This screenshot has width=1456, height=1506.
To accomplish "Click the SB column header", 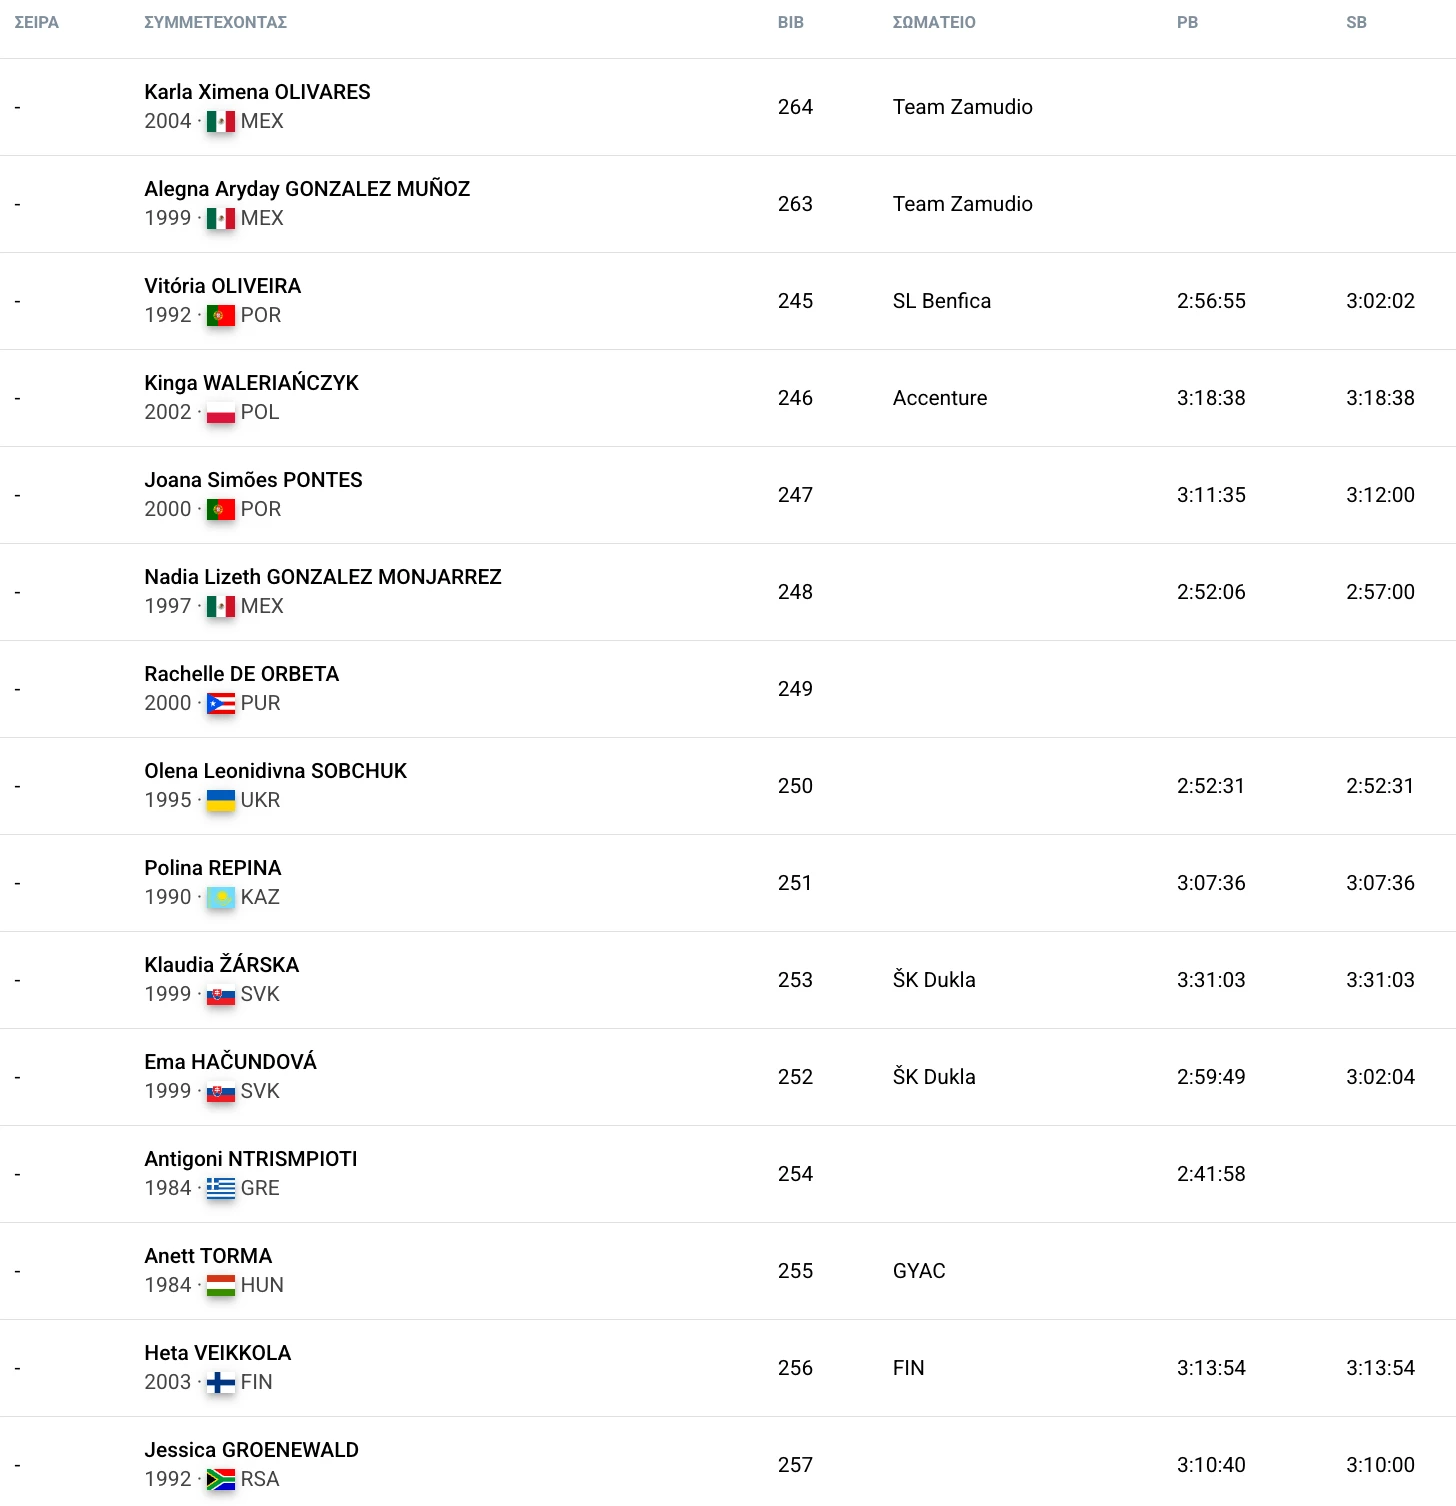I will 1356,22.
